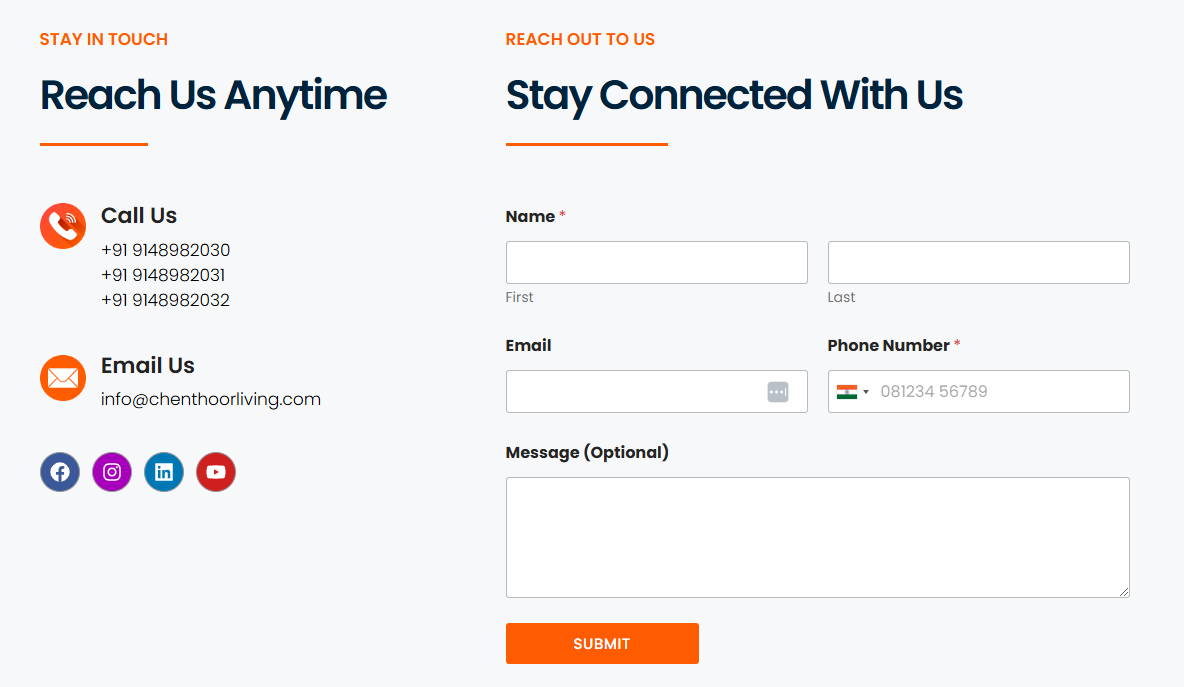Click the orange SUBMIT button
Viewport: 1184px width, 687px height.
coord(603,644)
